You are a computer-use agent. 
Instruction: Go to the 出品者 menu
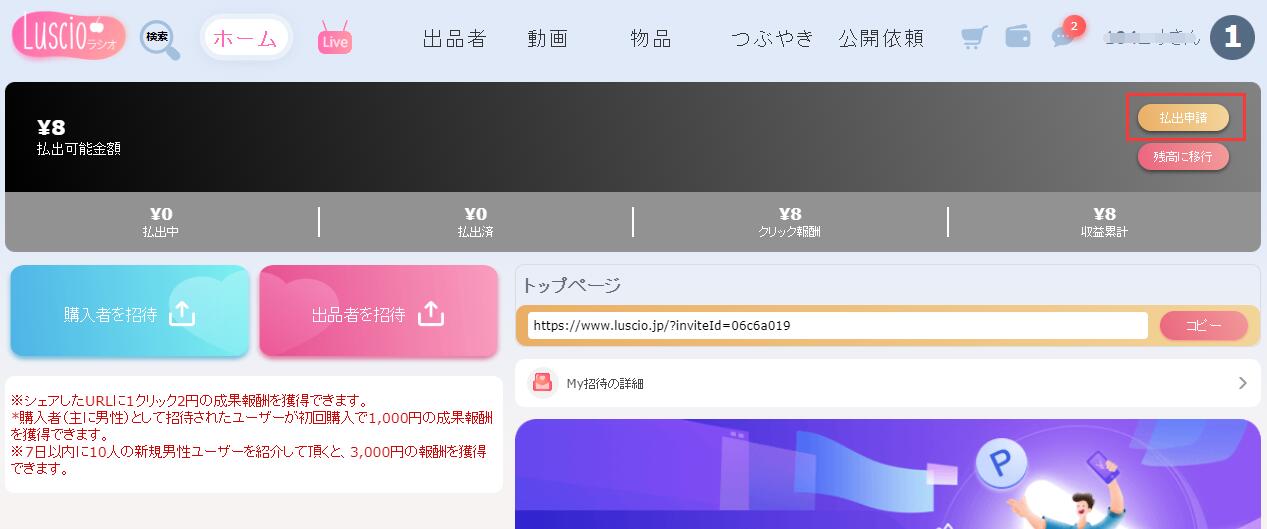[x=454, y=39]
